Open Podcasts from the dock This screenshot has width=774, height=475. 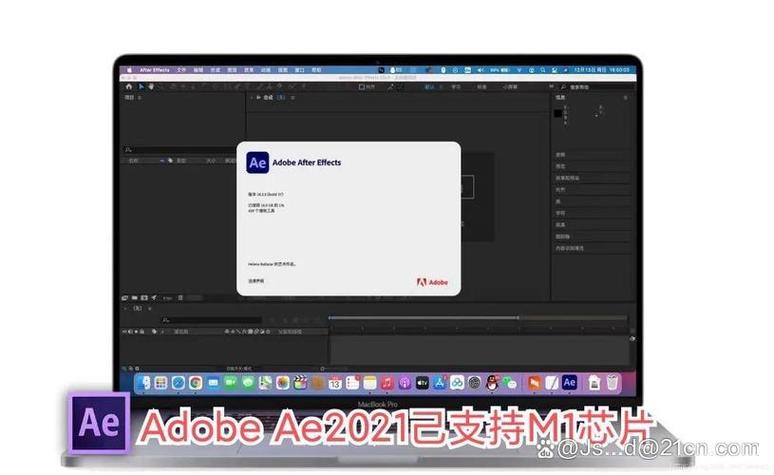coord(405,383)
